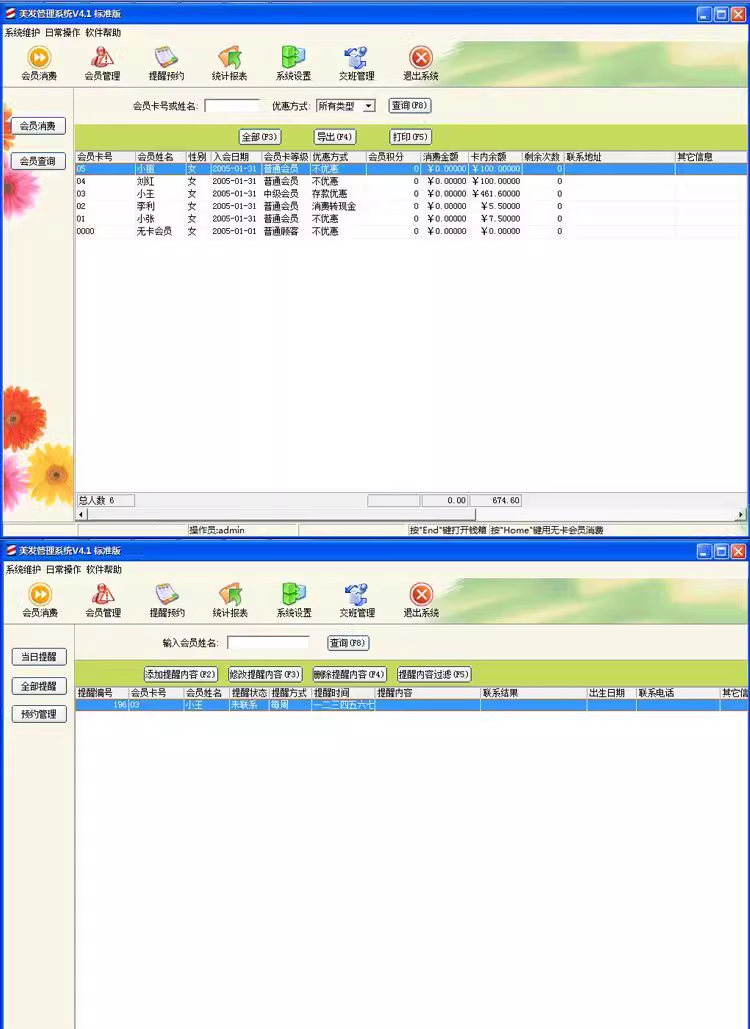Open 软件帮助 menu in upper window

(103, 33)
